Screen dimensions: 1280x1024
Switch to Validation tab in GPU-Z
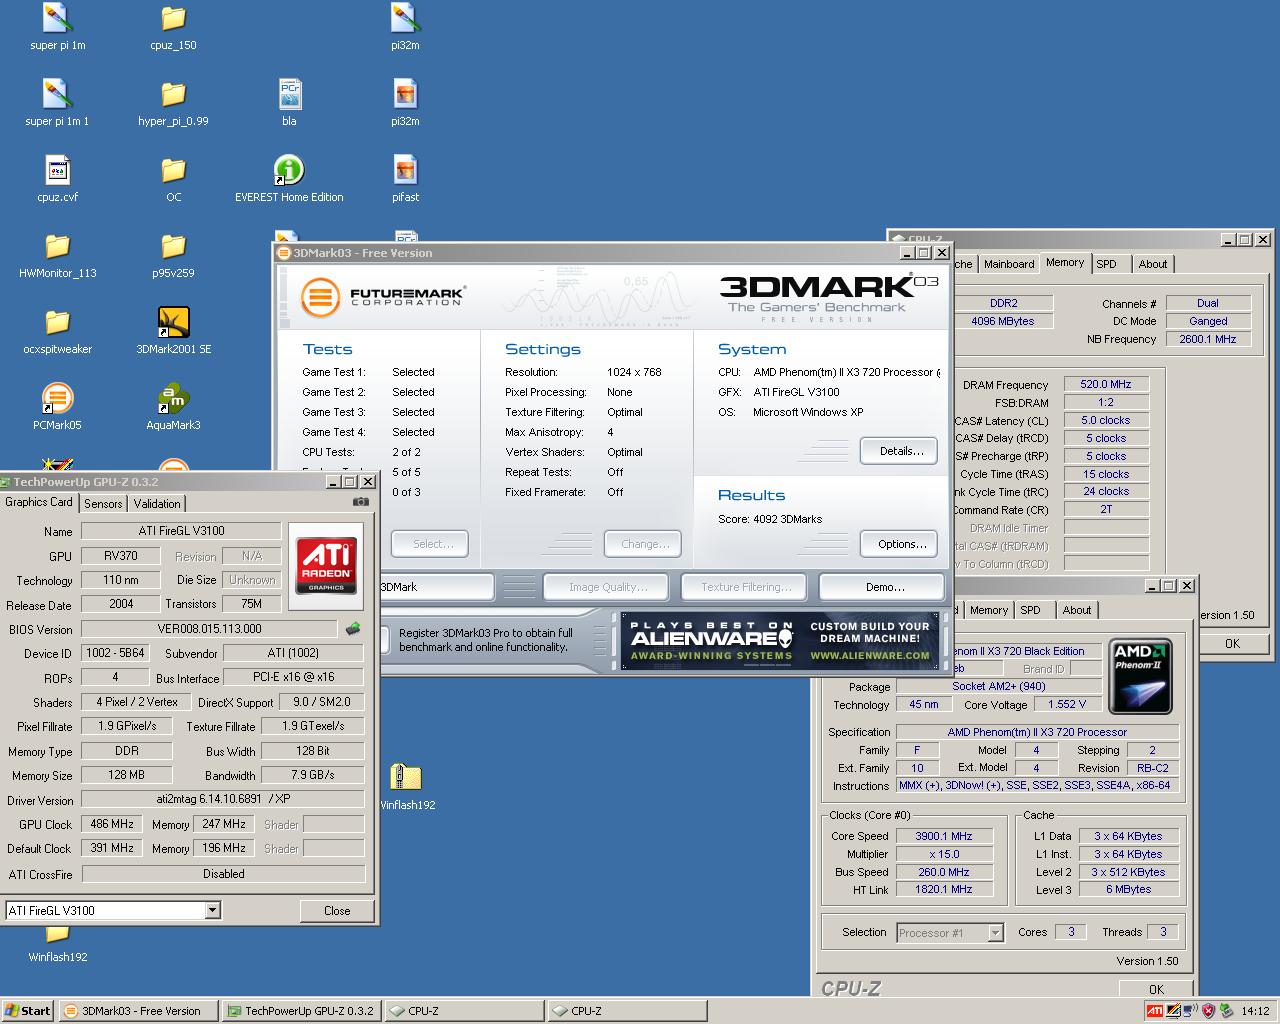pyautogui.click(x=157, y=504)
